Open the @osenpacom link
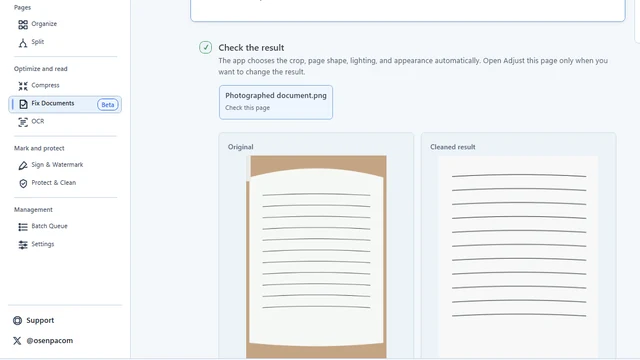The image size is (640, 360). pyautogui.click(x=49, y=340)
